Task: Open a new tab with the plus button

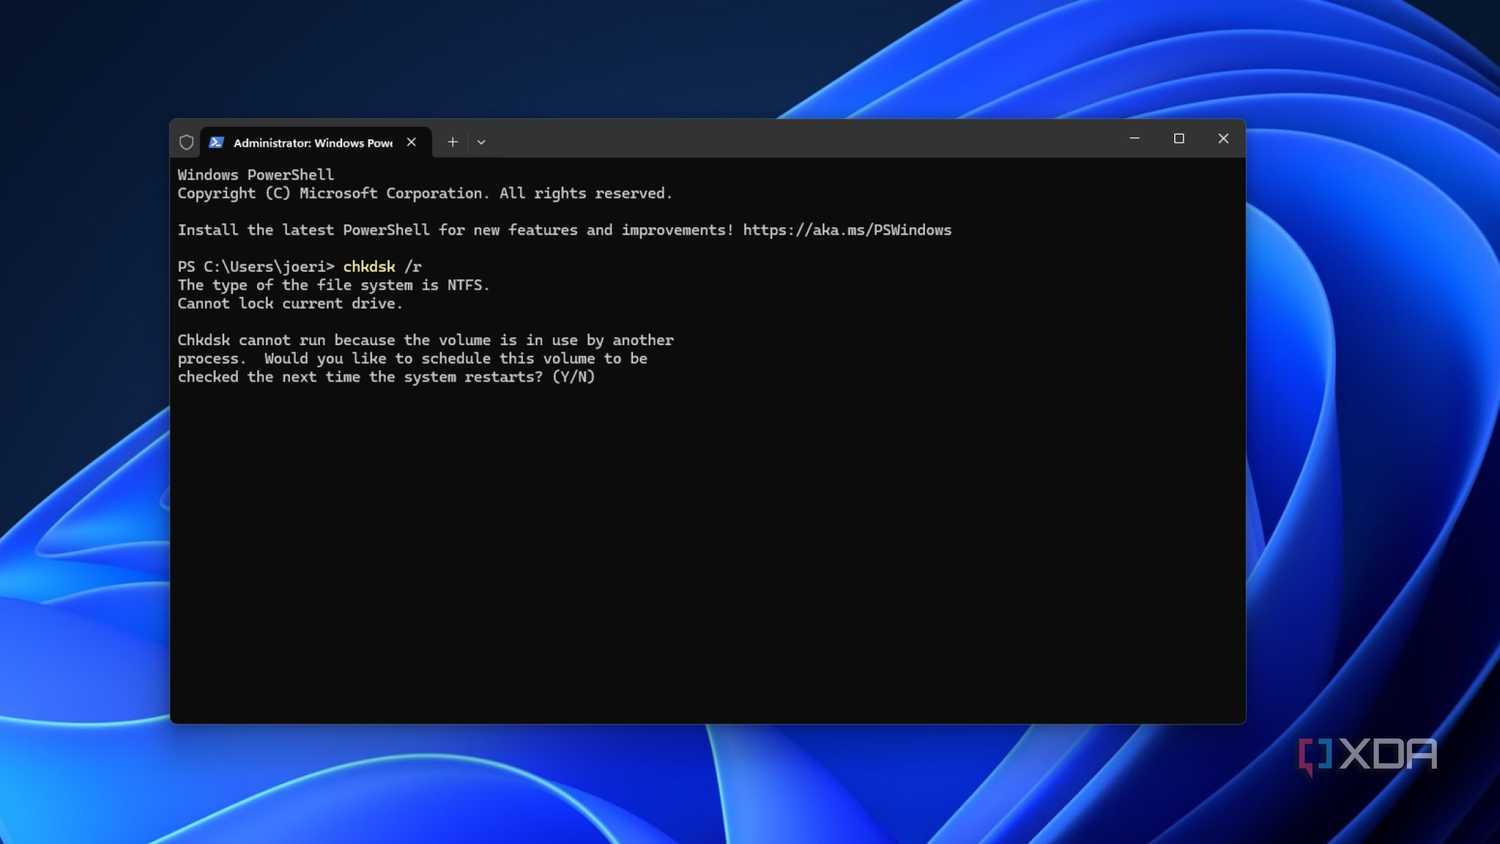Action: 453,142
